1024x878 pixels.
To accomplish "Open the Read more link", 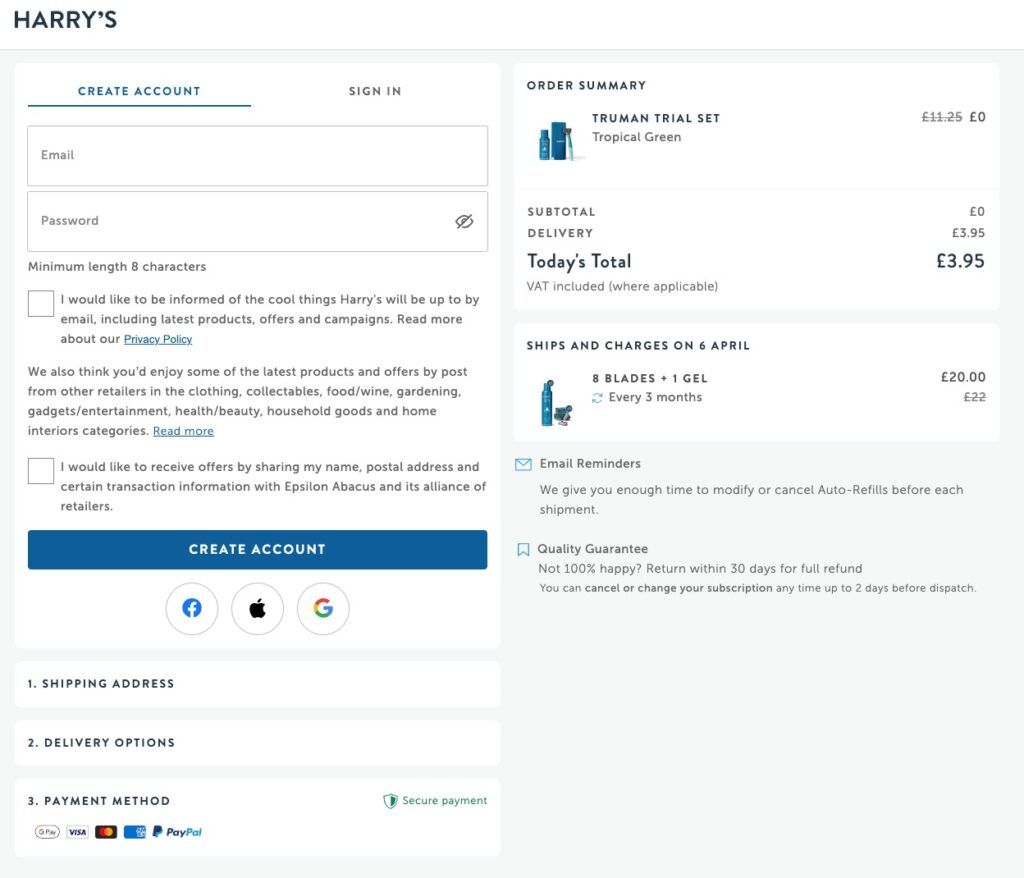I will pos(183,431).
